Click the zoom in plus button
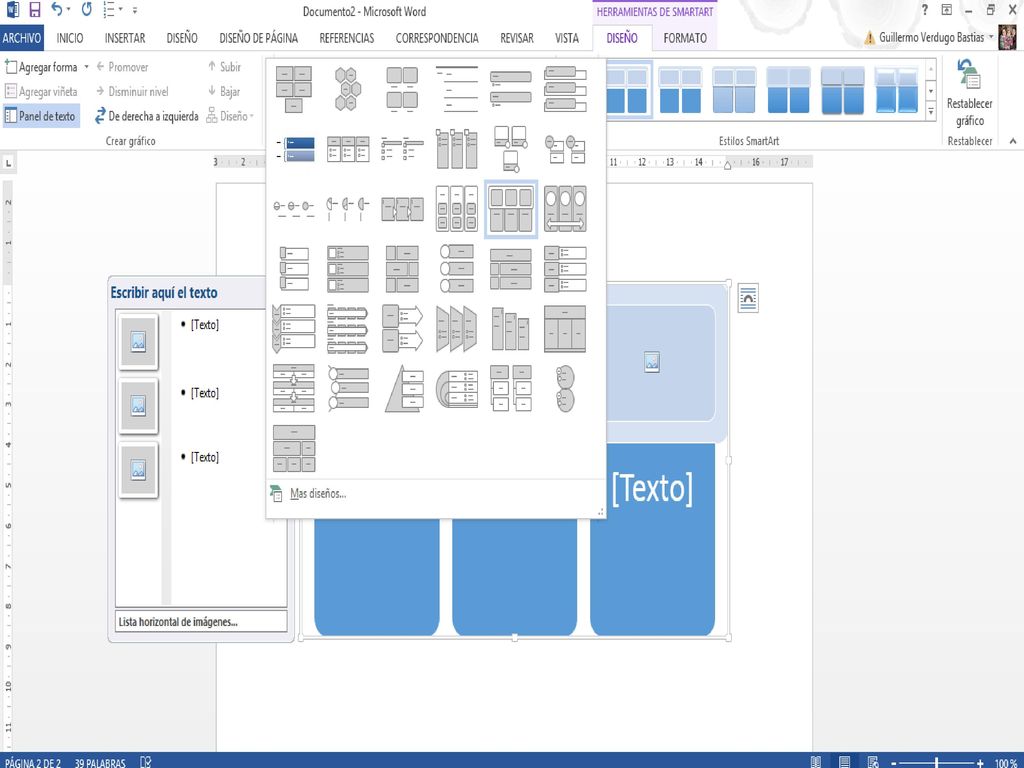Viewport: 1024px width, 768px height. pyautogui.click(x=980, y=762)
